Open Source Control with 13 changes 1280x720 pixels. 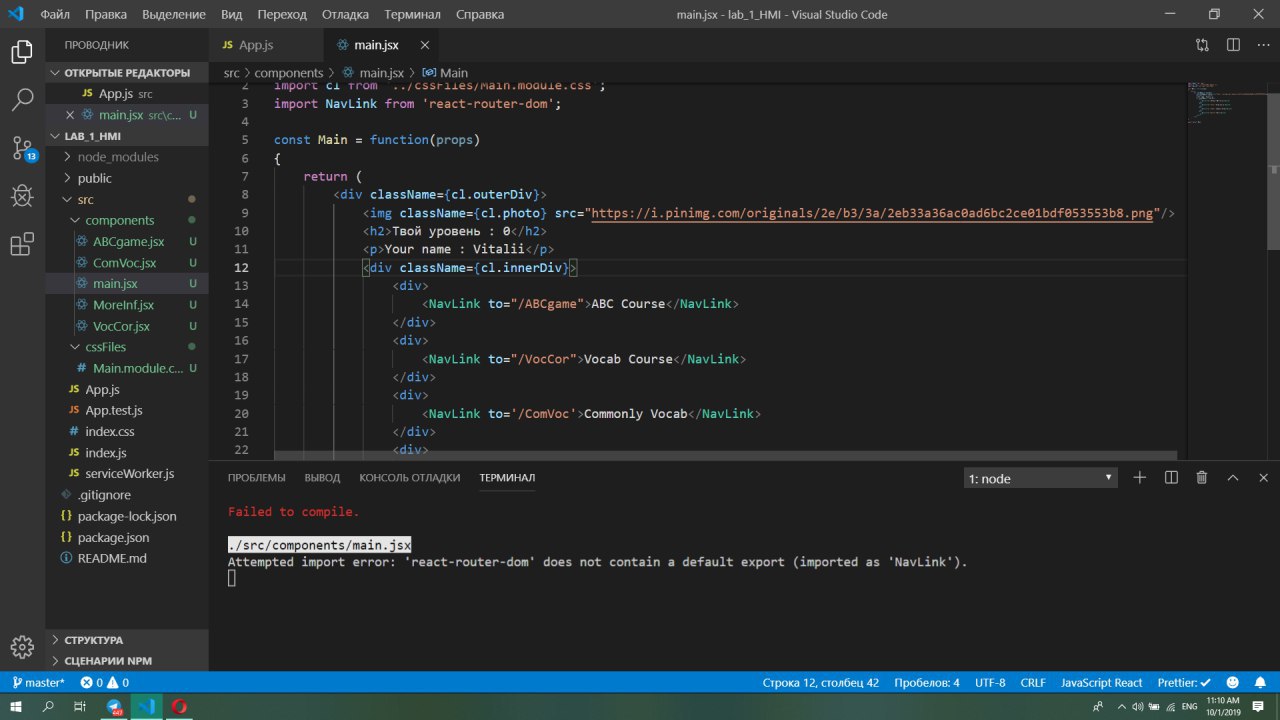(22, 149)
